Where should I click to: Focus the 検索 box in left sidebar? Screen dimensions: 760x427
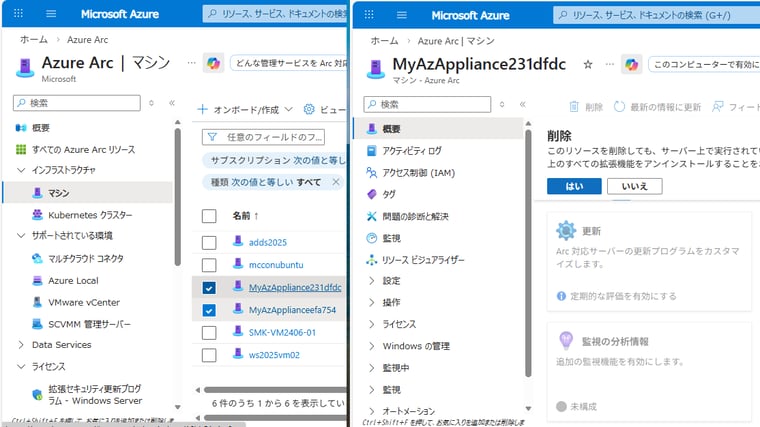(x=77, y=103)
